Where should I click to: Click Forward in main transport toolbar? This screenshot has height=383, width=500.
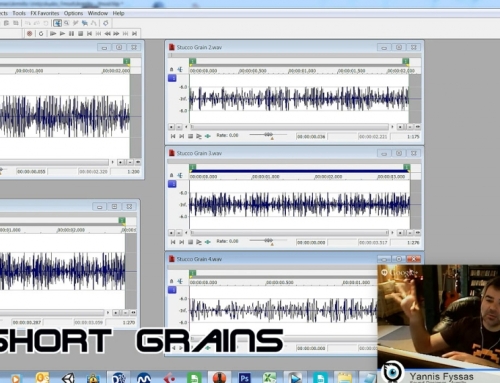pos(116,34)
